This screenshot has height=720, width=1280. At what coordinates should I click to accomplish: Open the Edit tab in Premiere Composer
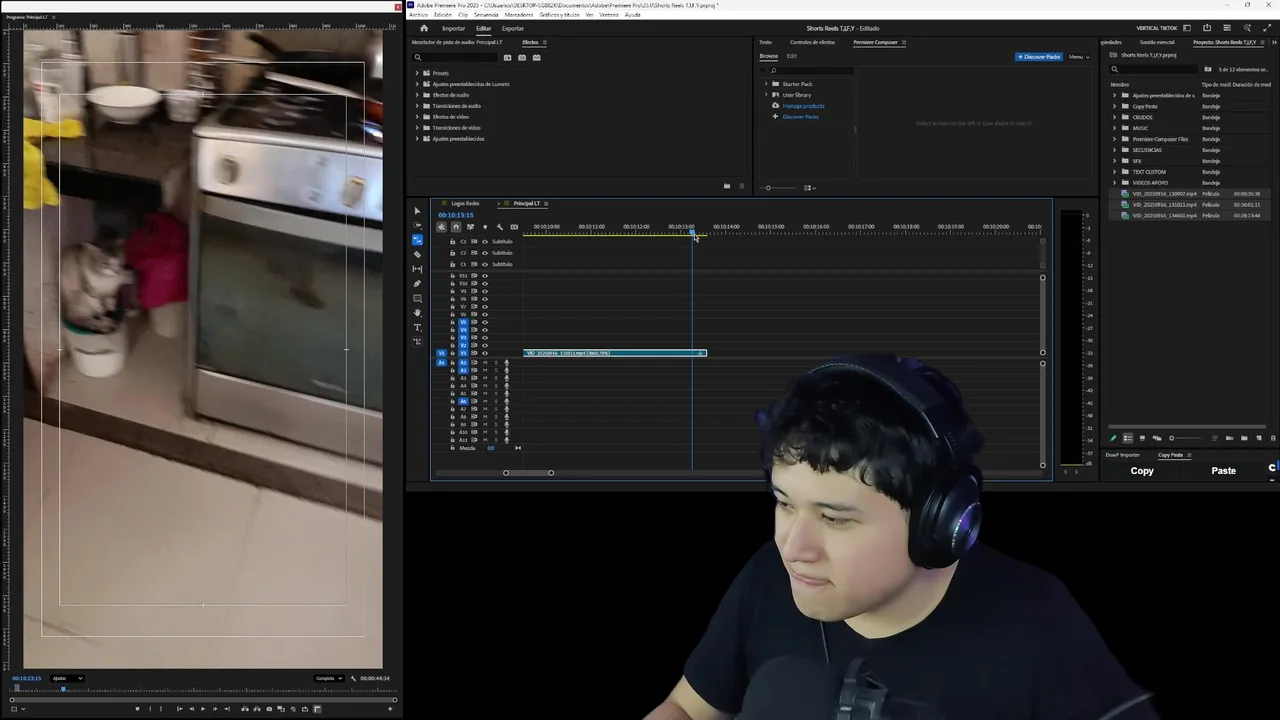(x=792, y=56)
